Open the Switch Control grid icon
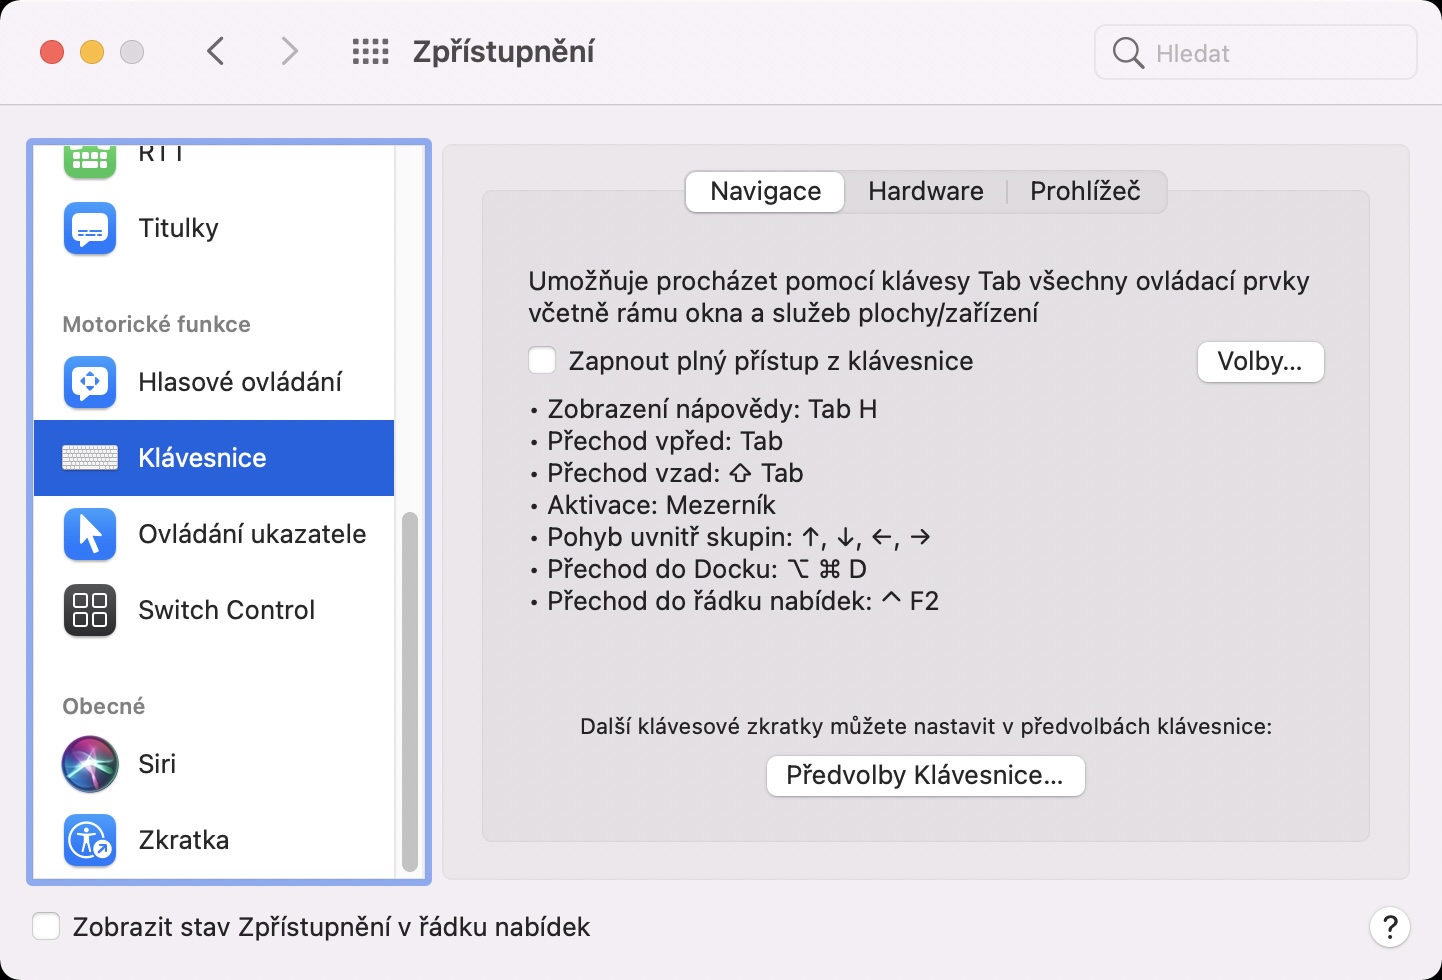Image resolution: width=1442 pixels, height=980 pixels. pyautogui.click(x=90, y=610)
